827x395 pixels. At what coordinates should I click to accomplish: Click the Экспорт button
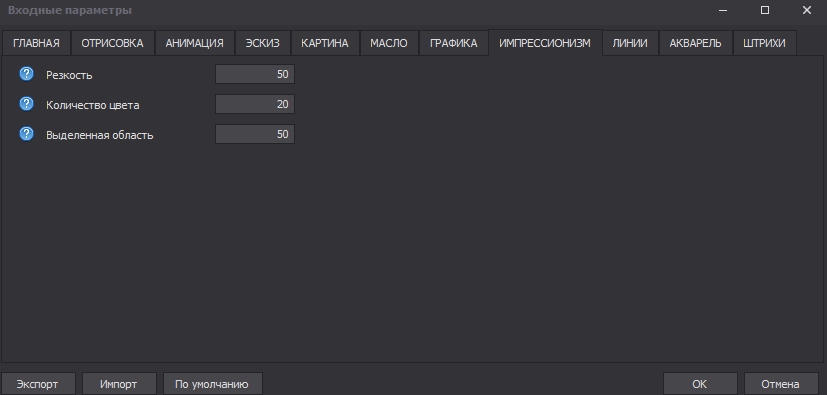(38, 384)
